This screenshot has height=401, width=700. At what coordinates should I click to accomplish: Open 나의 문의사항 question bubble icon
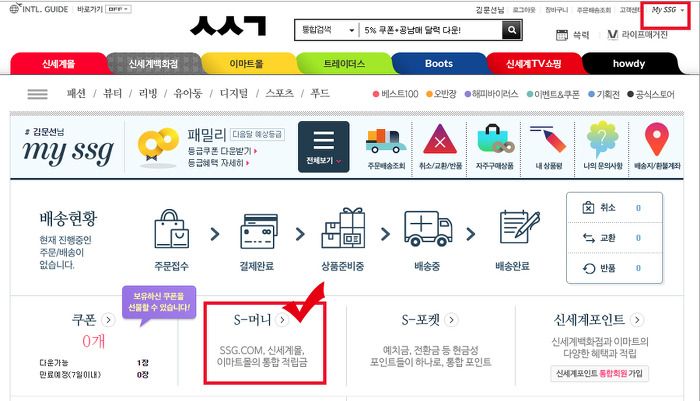pyautogui.click(x=603, y=139)
